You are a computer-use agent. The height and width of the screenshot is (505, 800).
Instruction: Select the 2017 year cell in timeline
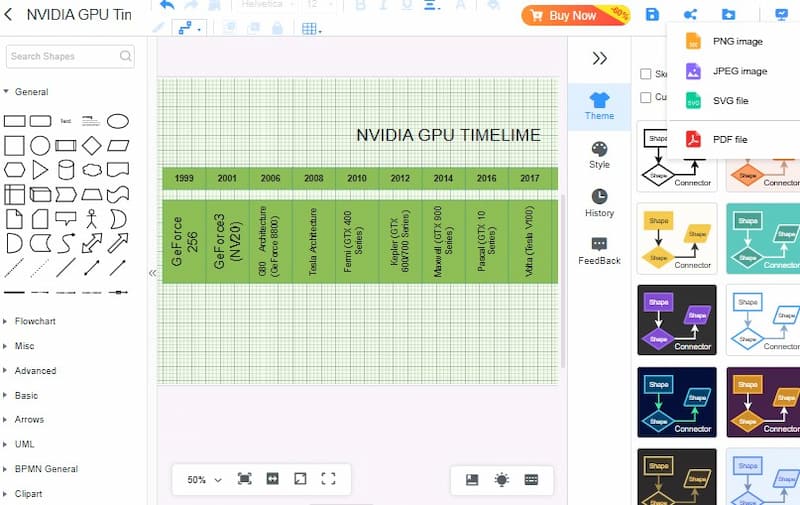tap(531, 178)
